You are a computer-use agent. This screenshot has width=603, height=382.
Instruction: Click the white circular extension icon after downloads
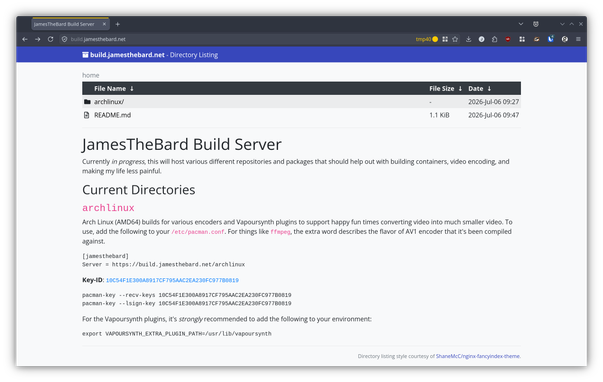pos(481,39)
